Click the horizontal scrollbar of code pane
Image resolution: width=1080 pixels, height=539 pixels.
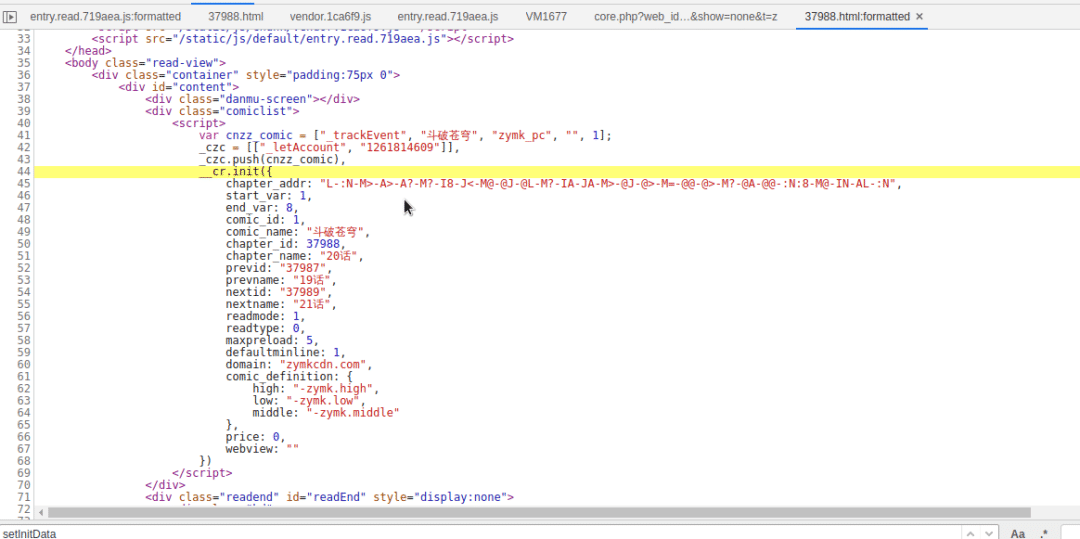click(540, 512)
